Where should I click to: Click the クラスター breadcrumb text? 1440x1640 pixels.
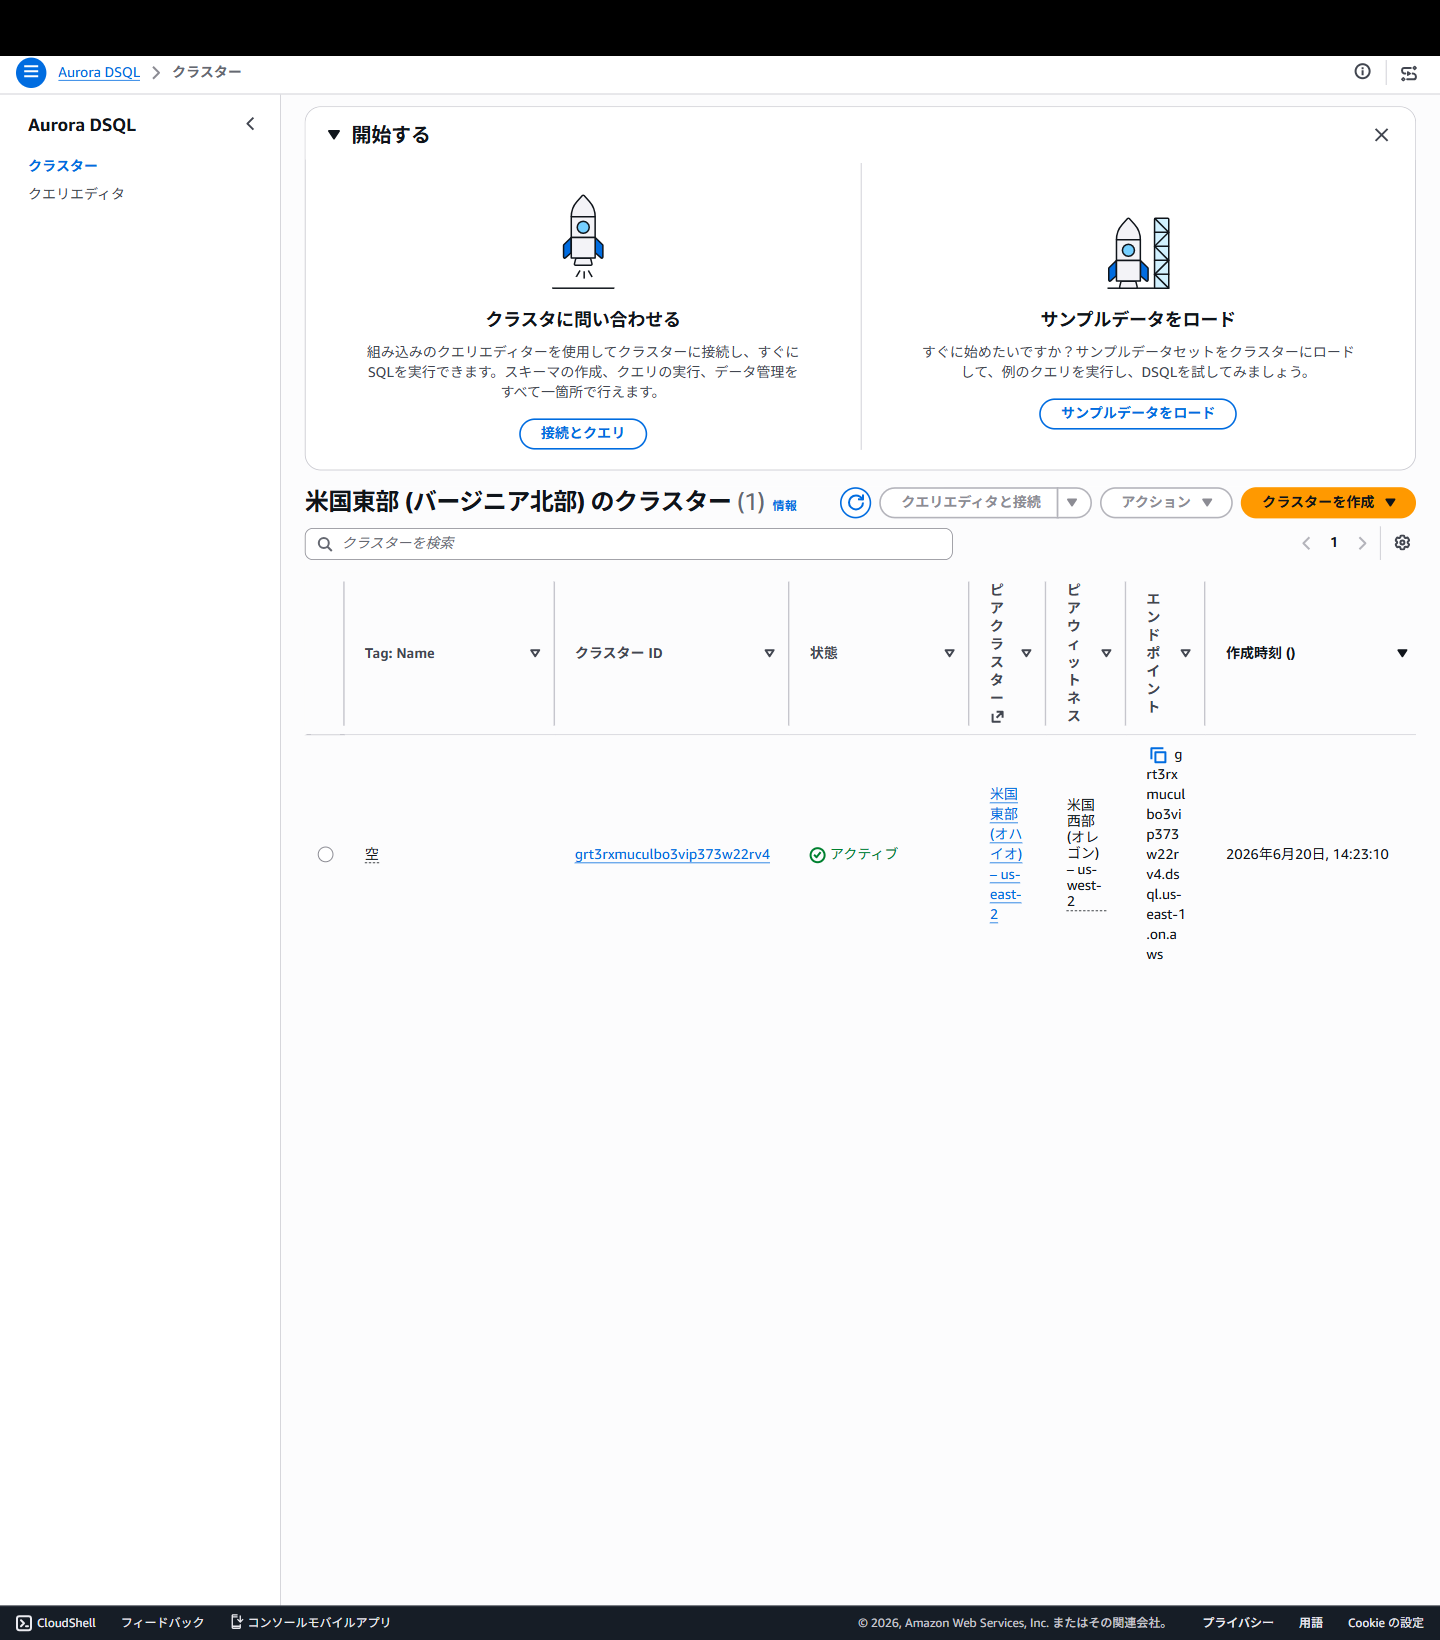click(x=207, y=72)
